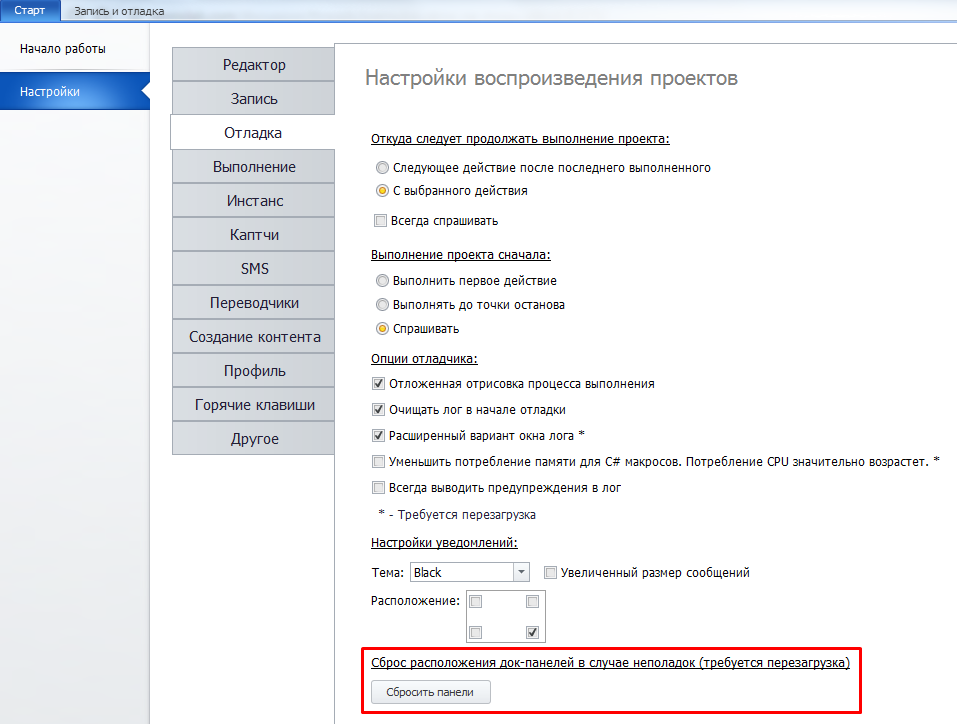This screenshot has width=957, height=724.
Task: Select the 'Спрашивать' radio button
Action: (x=382, y=328)
